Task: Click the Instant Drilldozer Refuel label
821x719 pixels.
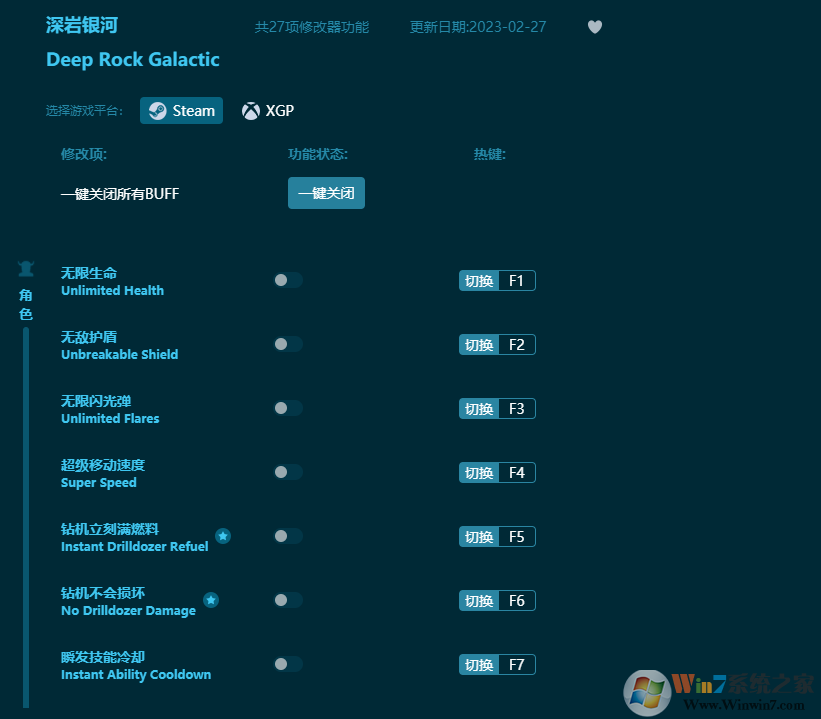Action: click(x=135, y=547)
